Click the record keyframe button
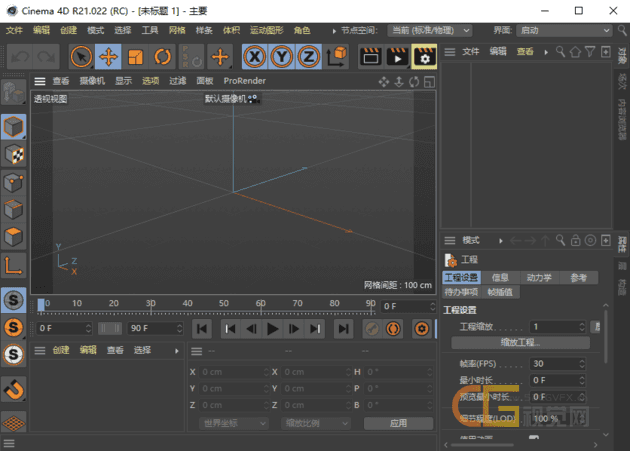This screenshot has height=451, width=630. point(372,329)
